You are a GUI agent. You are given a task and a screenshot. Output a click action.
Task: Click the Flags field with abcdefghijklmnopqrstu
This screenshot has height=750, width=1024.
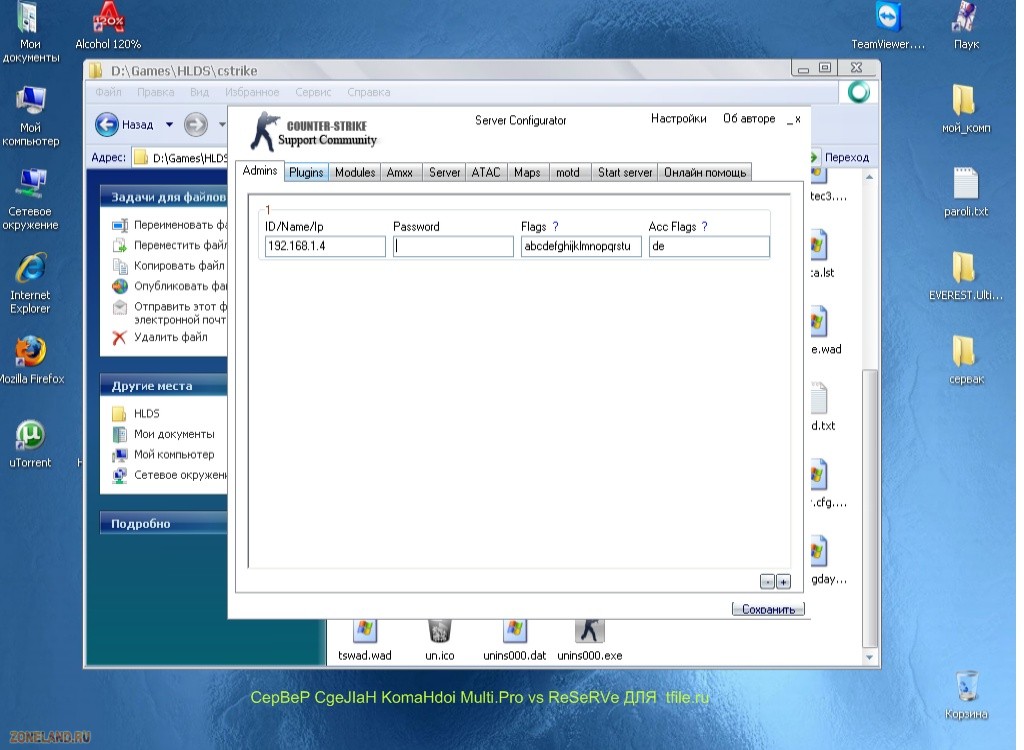581,246
